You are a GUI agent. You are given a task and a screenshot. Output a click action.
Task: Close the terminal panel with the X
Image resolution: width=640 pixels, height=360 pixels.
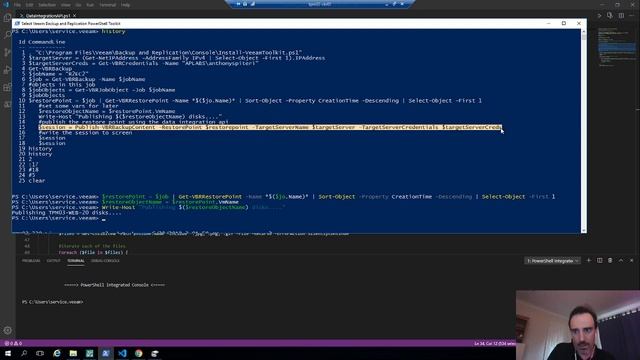(x=631, y=260)
